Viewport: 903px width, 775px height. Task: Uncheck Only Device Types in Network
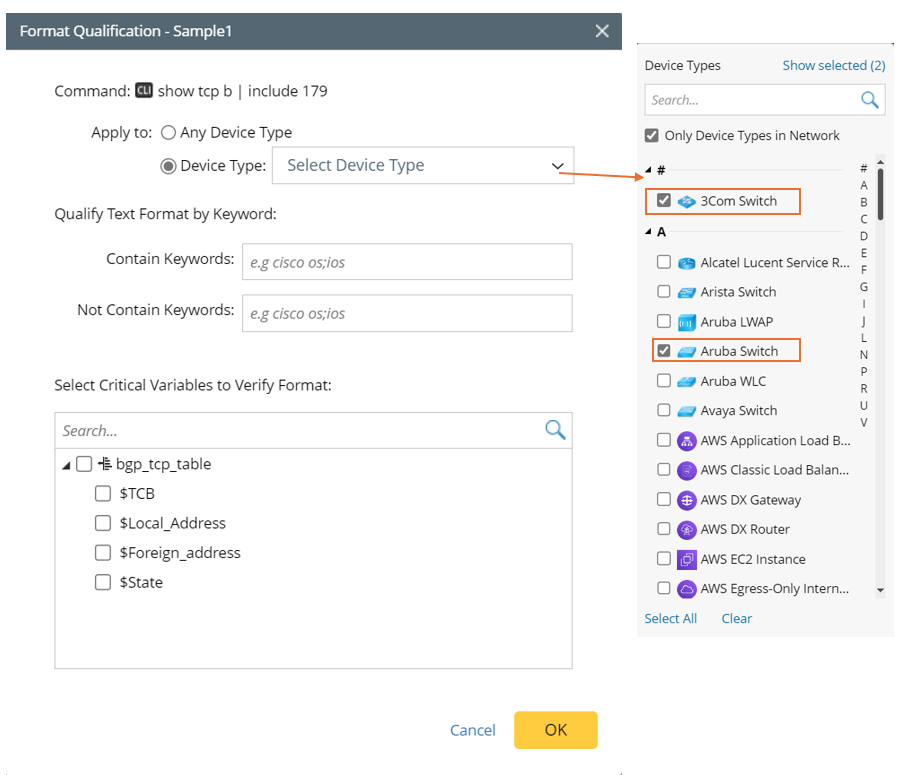[652, 136]
